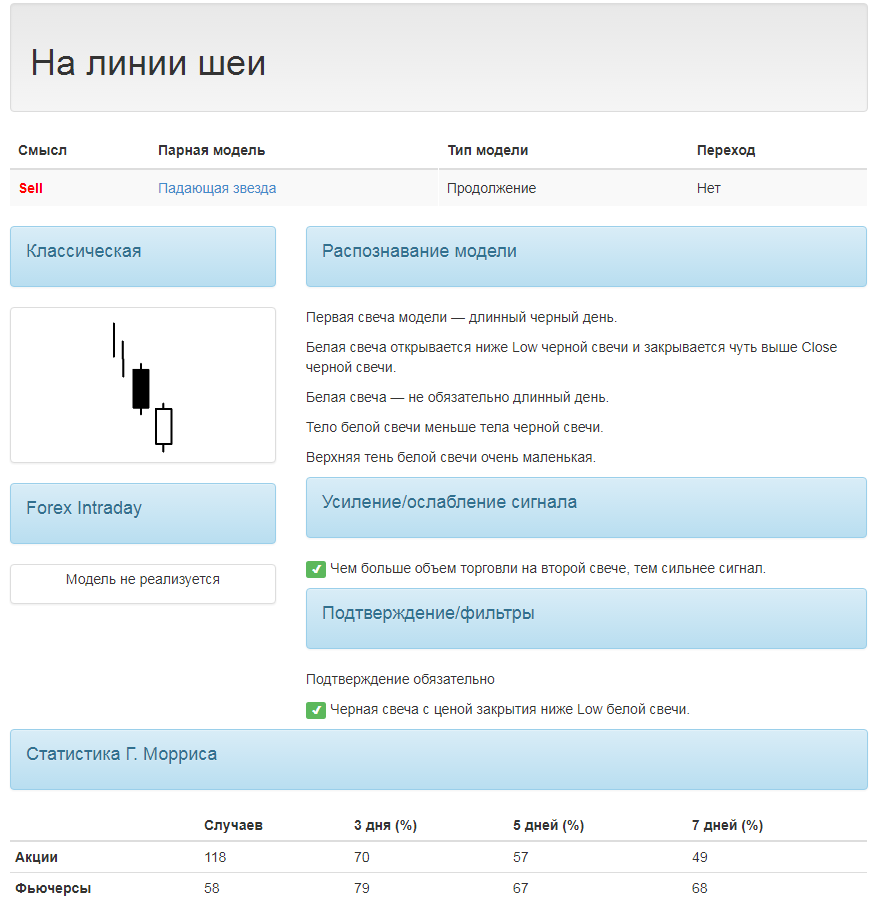Click the candlestick pattern illustration
This screenshot has width=879, height=912.
click(143, 386)
